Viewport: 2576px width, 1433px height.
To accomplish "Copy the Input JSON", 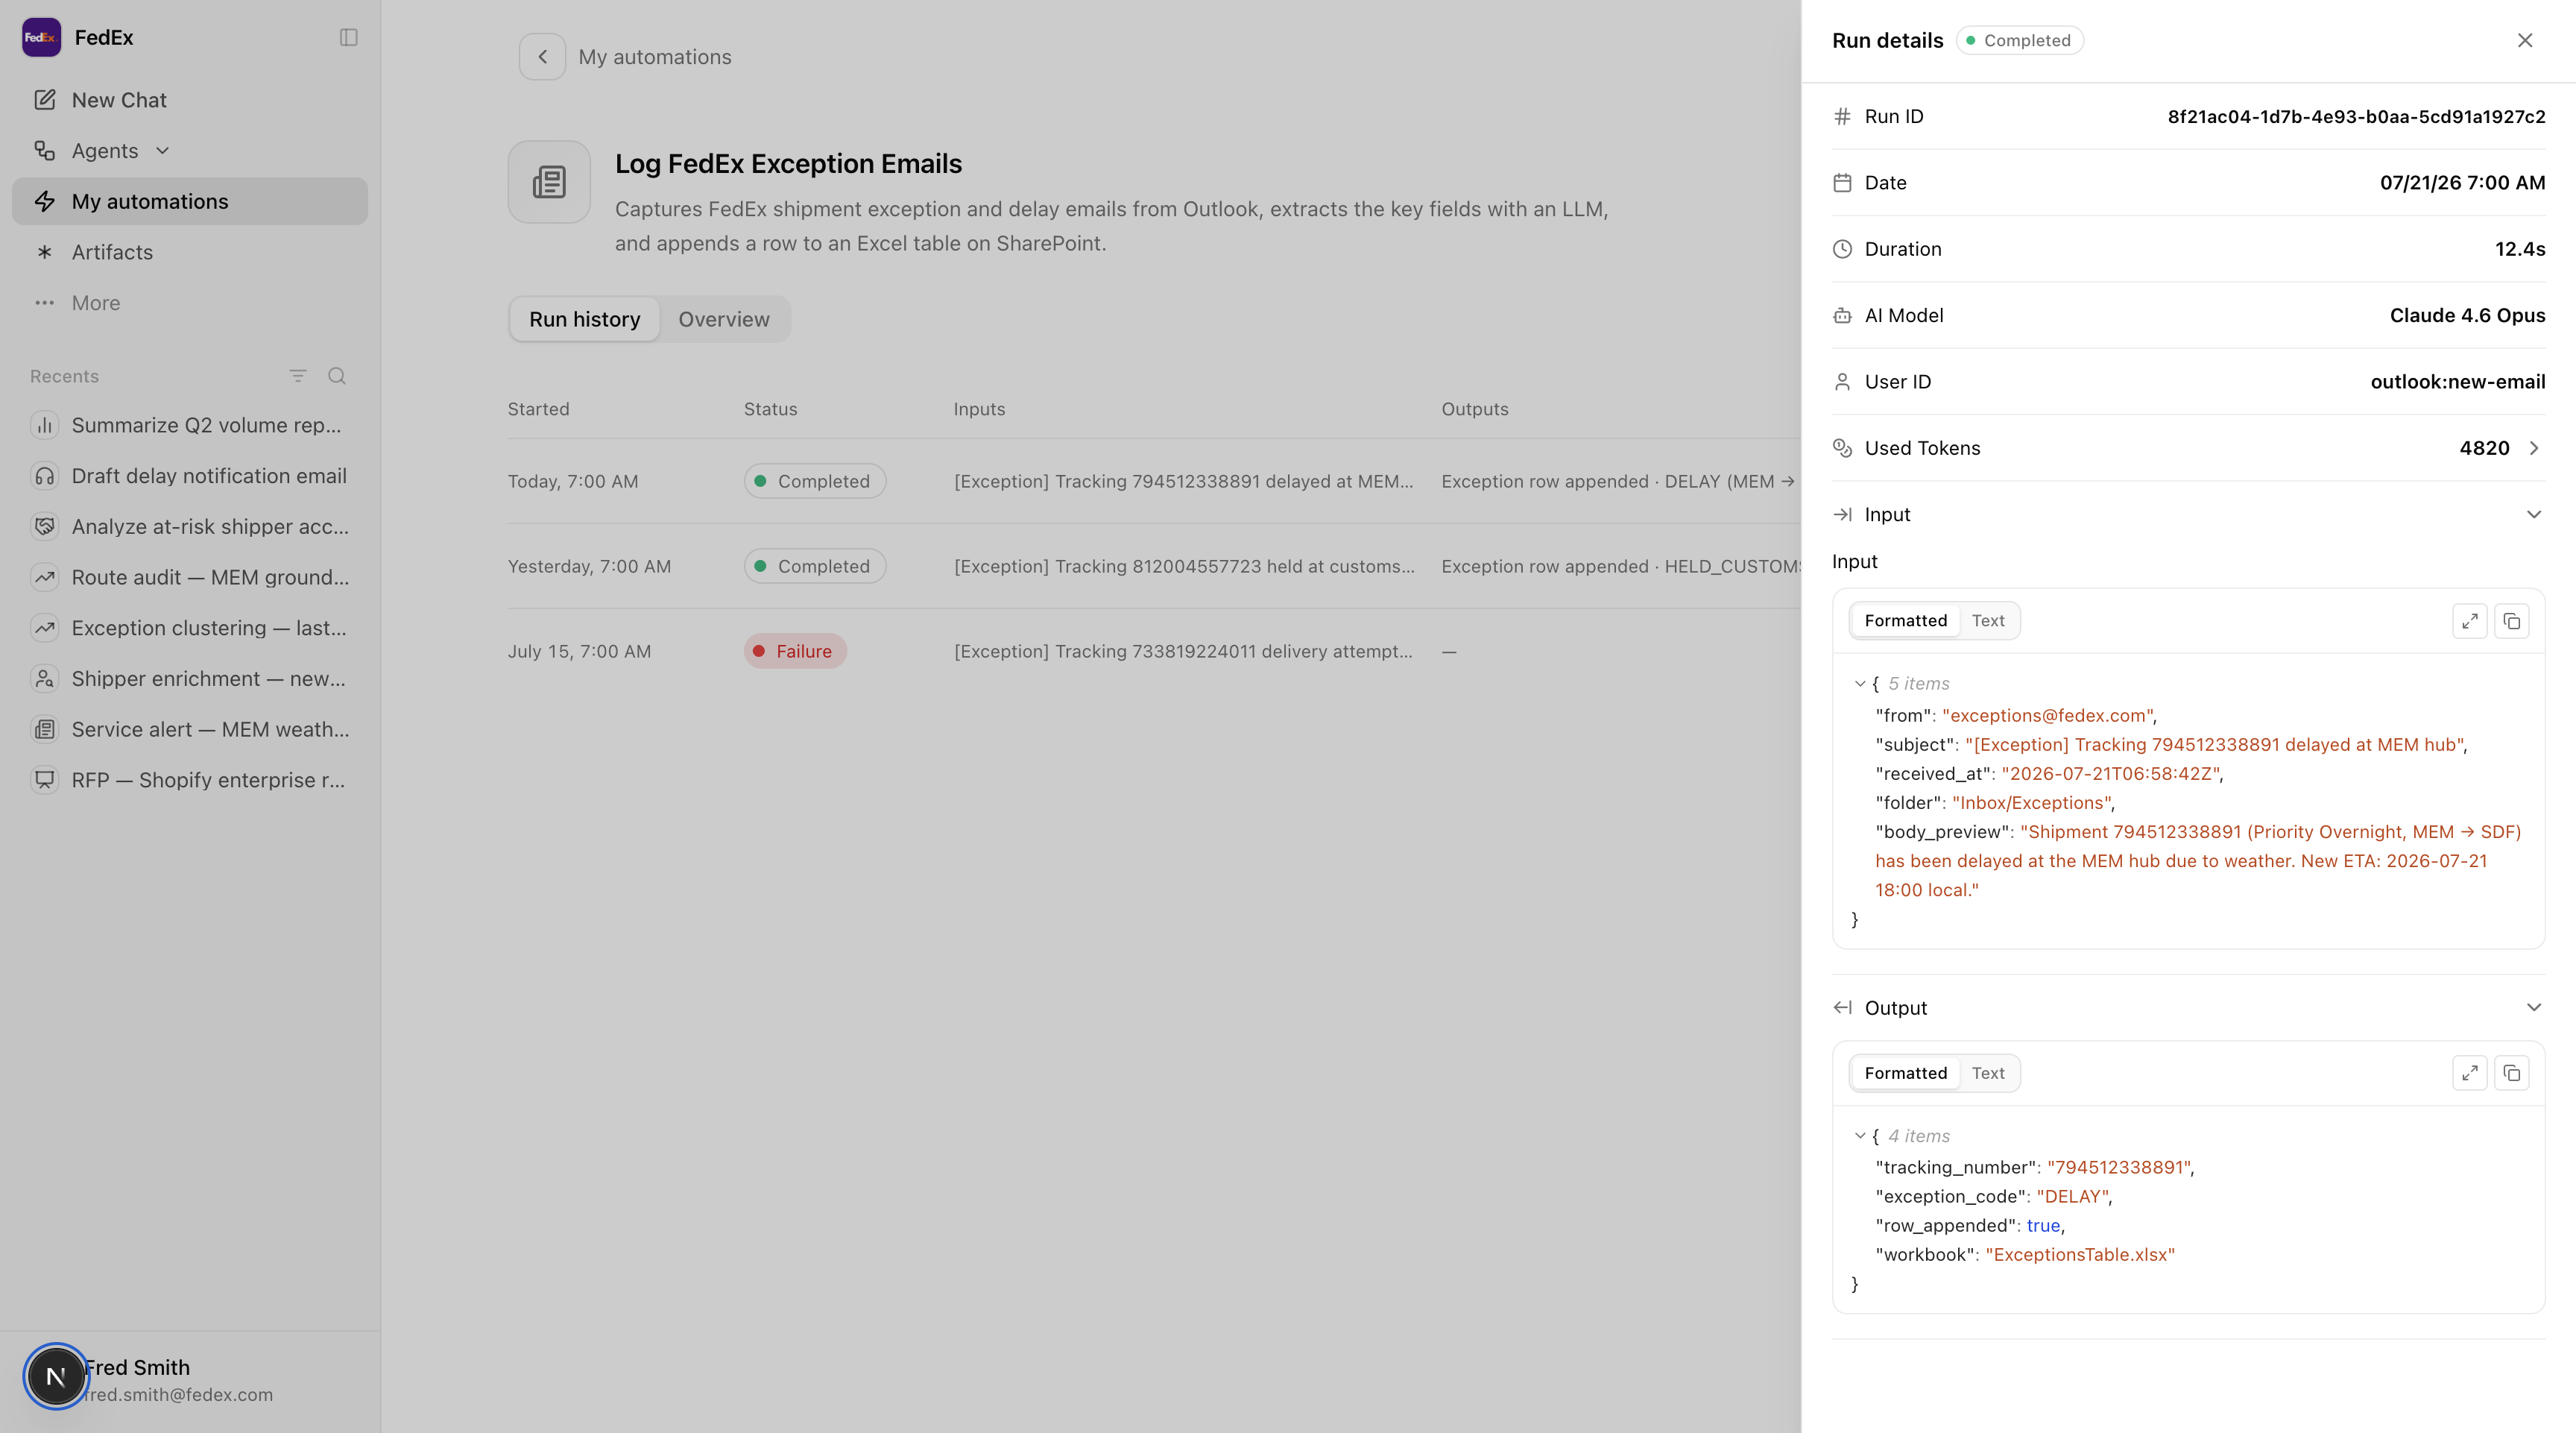I will [2512, 621].
